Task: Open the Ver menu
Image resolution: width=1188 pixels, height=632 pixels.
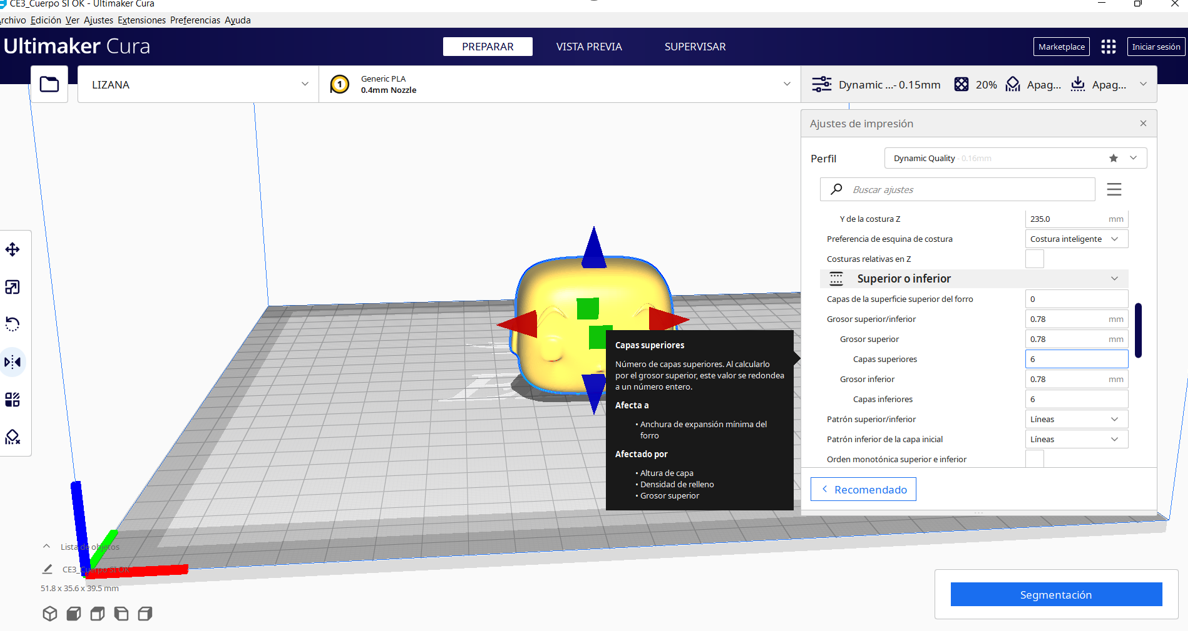Action: click(x=72, y=20)
